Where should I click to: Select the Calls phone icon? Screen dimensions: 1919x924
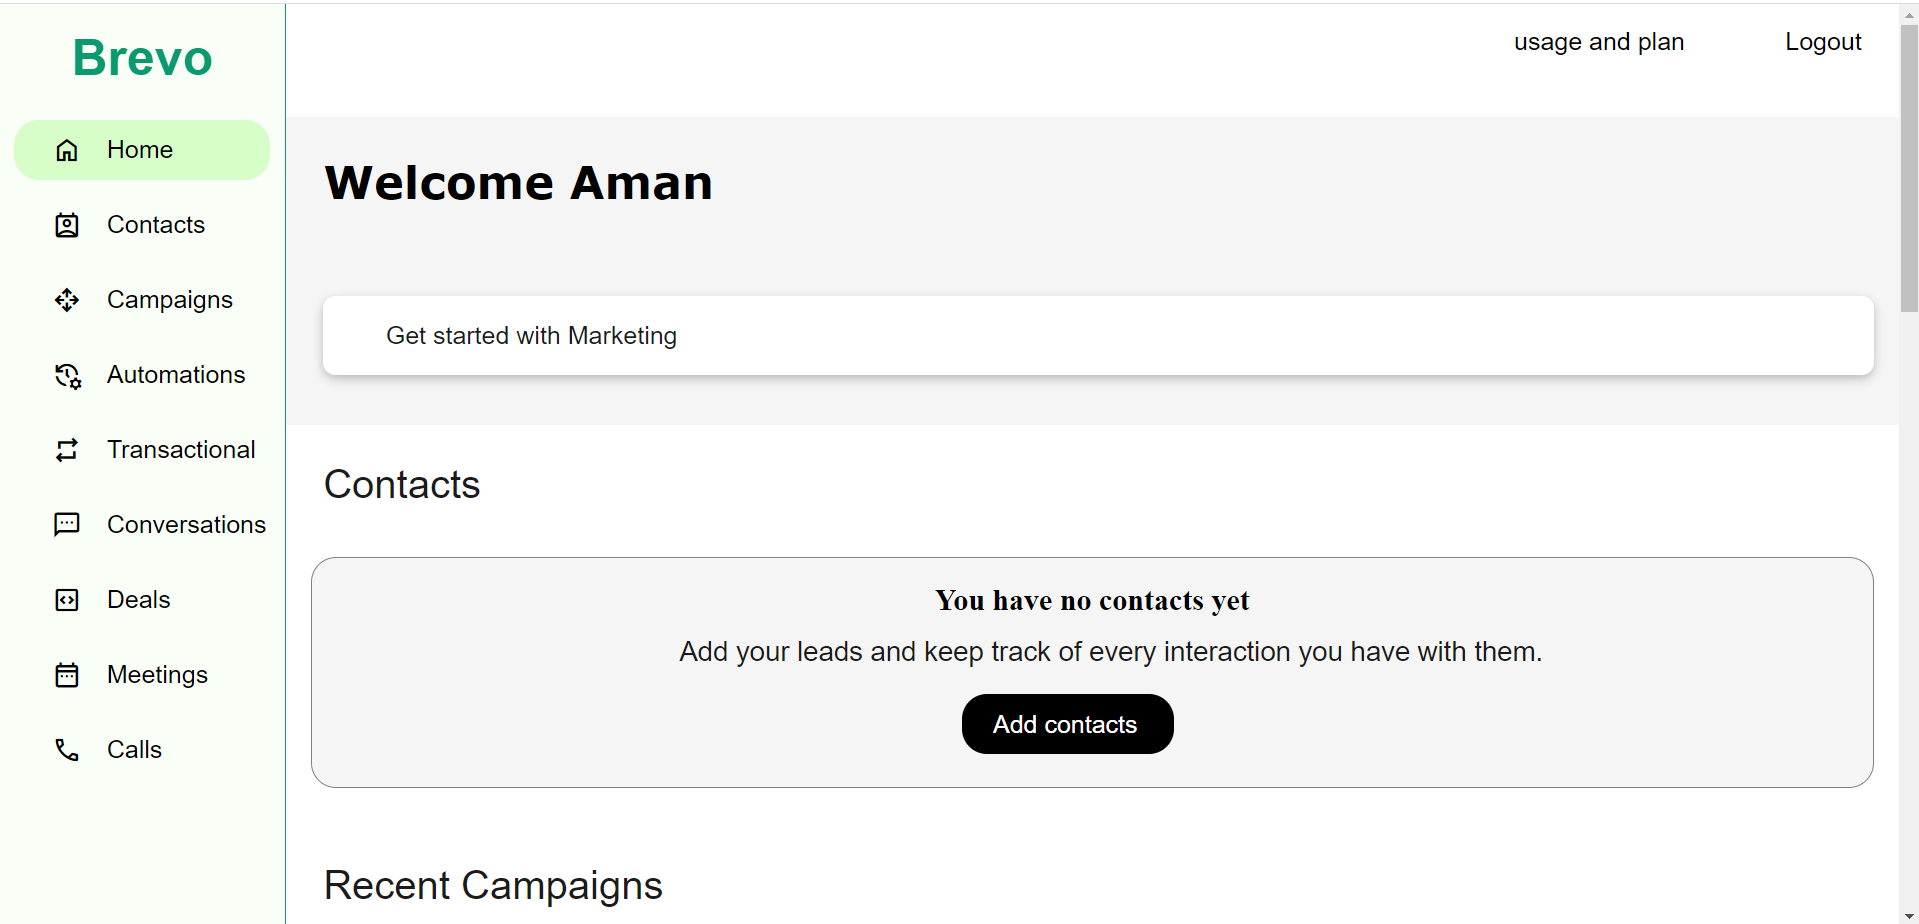tap(66, 749)
